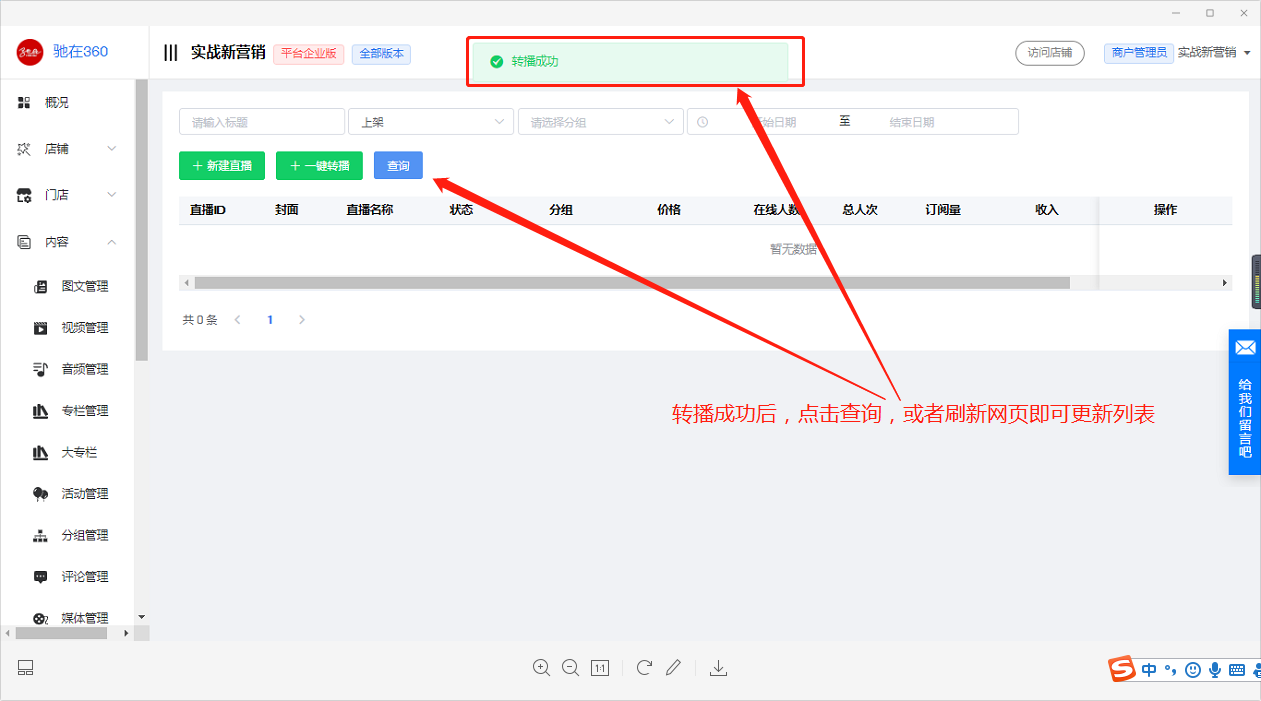Click the pagination previous page arrow

pyautogui.click(x=238, y=320)
